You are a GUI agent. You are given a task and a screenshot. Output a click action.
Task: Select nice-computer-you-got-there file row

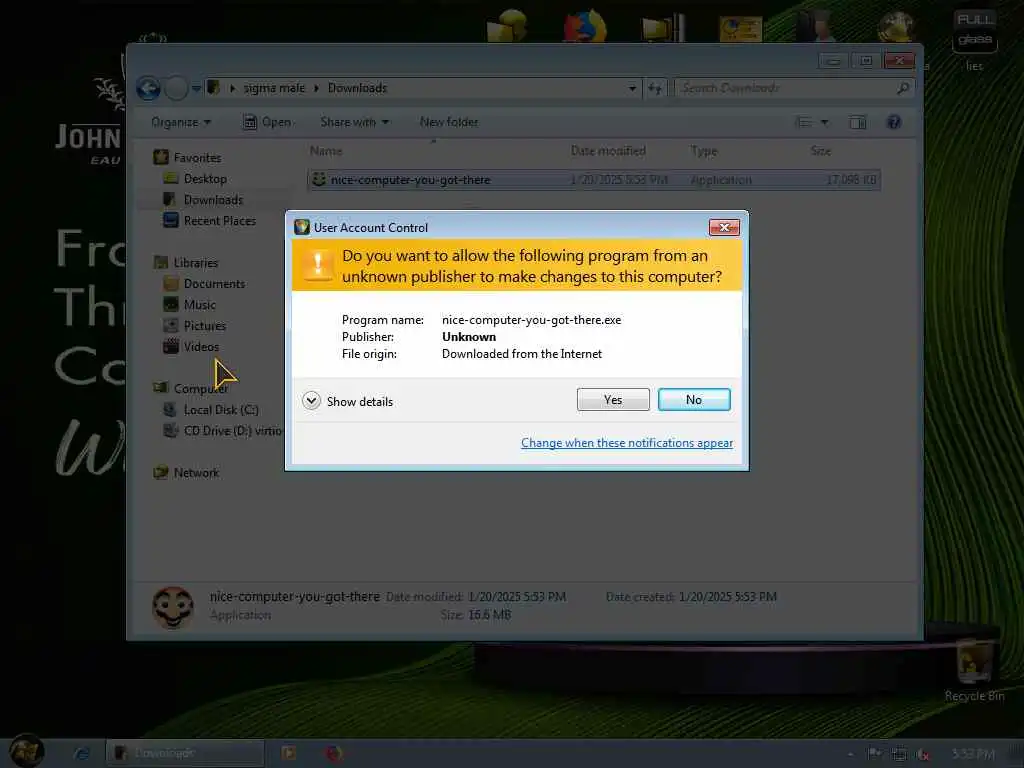(594, 180)
